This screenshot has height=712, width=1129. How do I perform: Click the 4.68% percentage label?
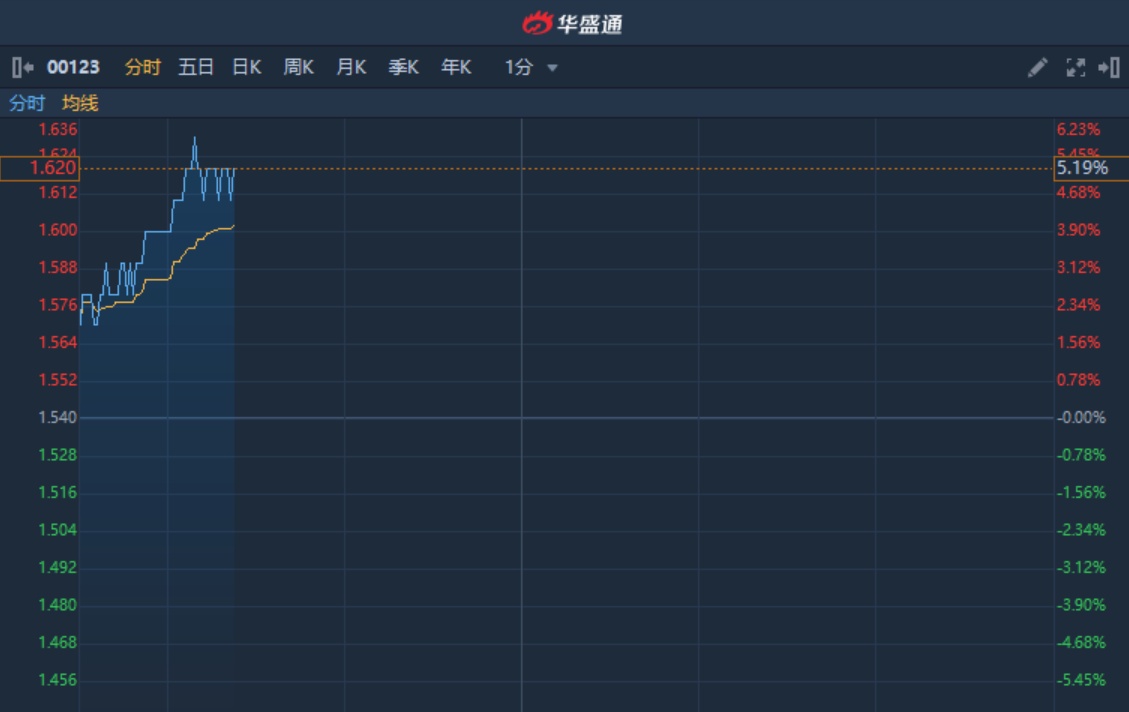tap(1079, 193)
